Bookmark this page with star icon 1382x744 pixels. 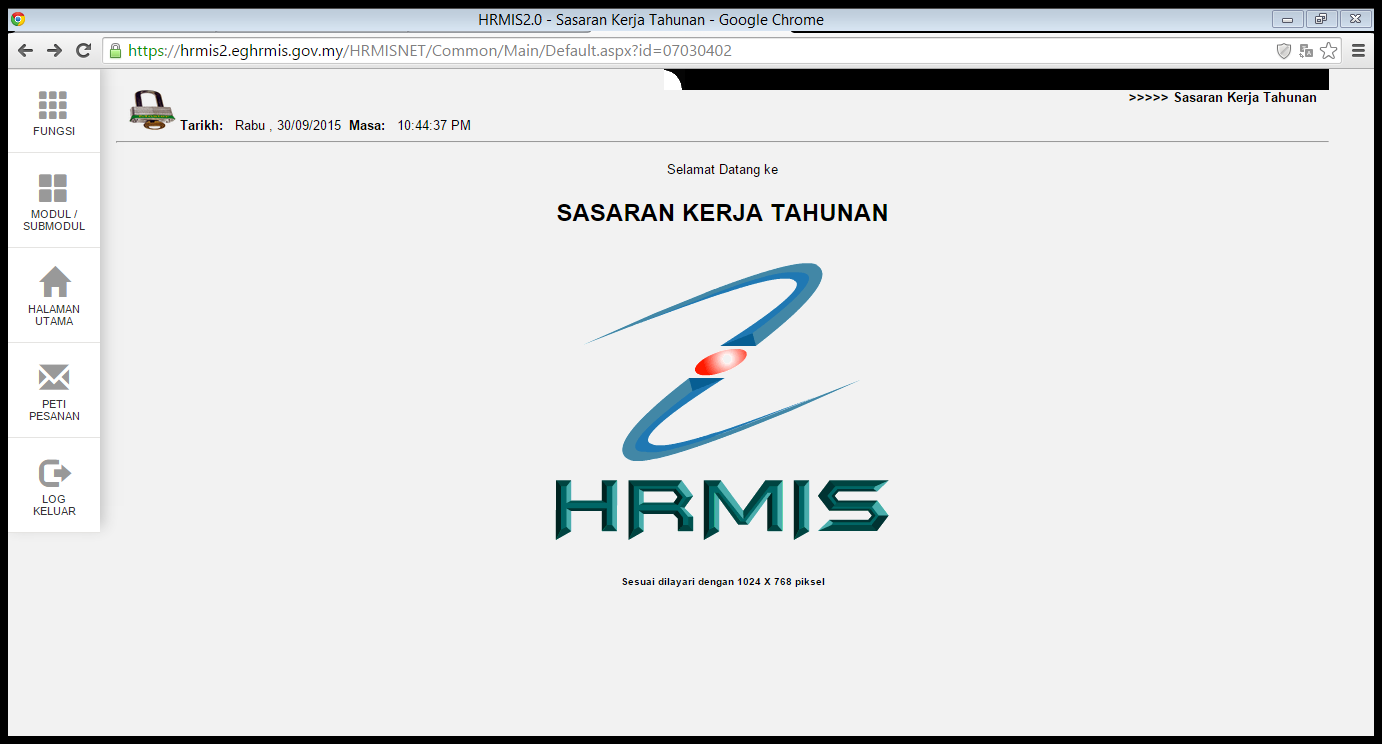[1328, 50]
